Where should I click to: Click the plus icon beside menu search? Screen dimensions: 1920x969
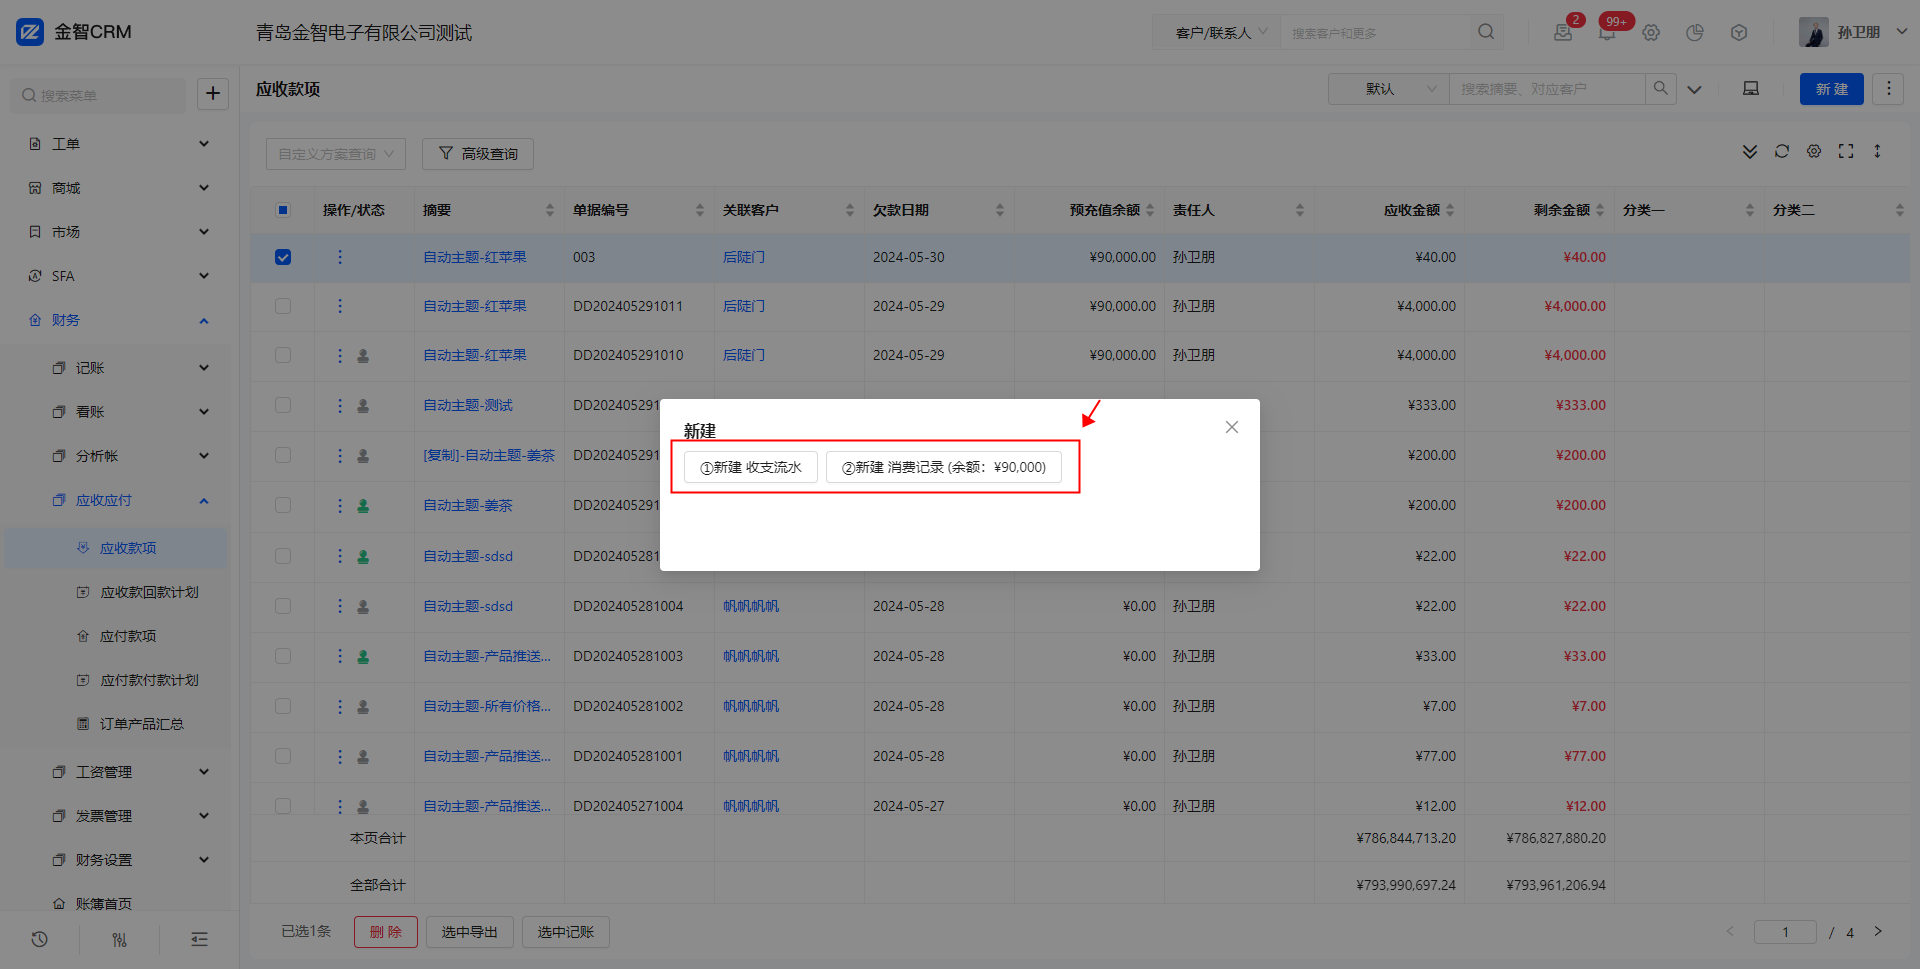coord(213,94)
